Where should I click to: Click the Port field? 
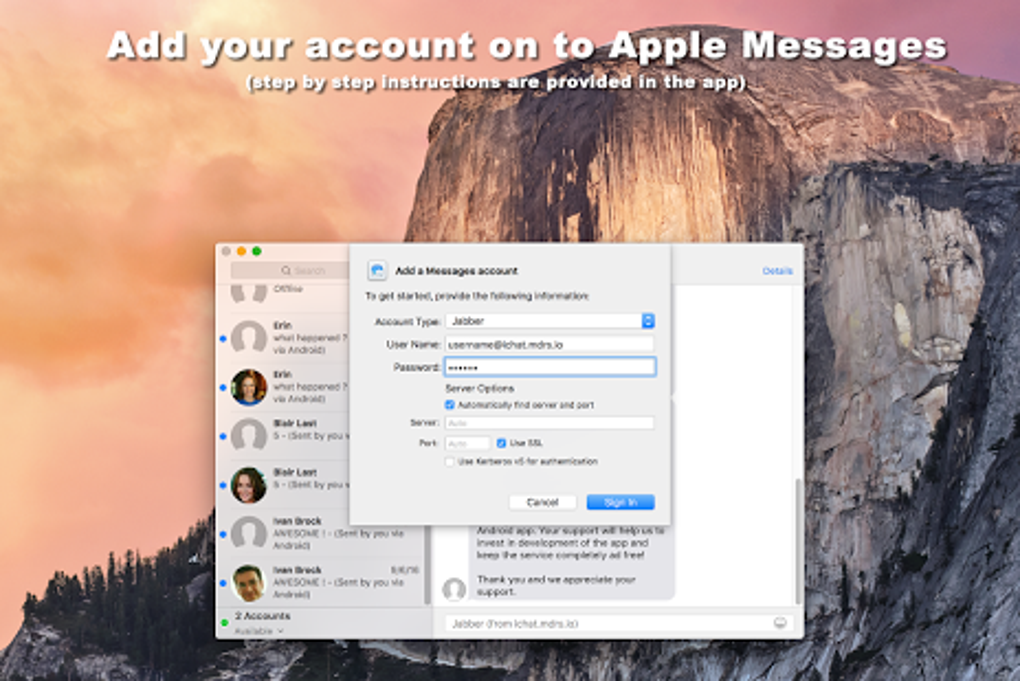click(x=467, y=443)
